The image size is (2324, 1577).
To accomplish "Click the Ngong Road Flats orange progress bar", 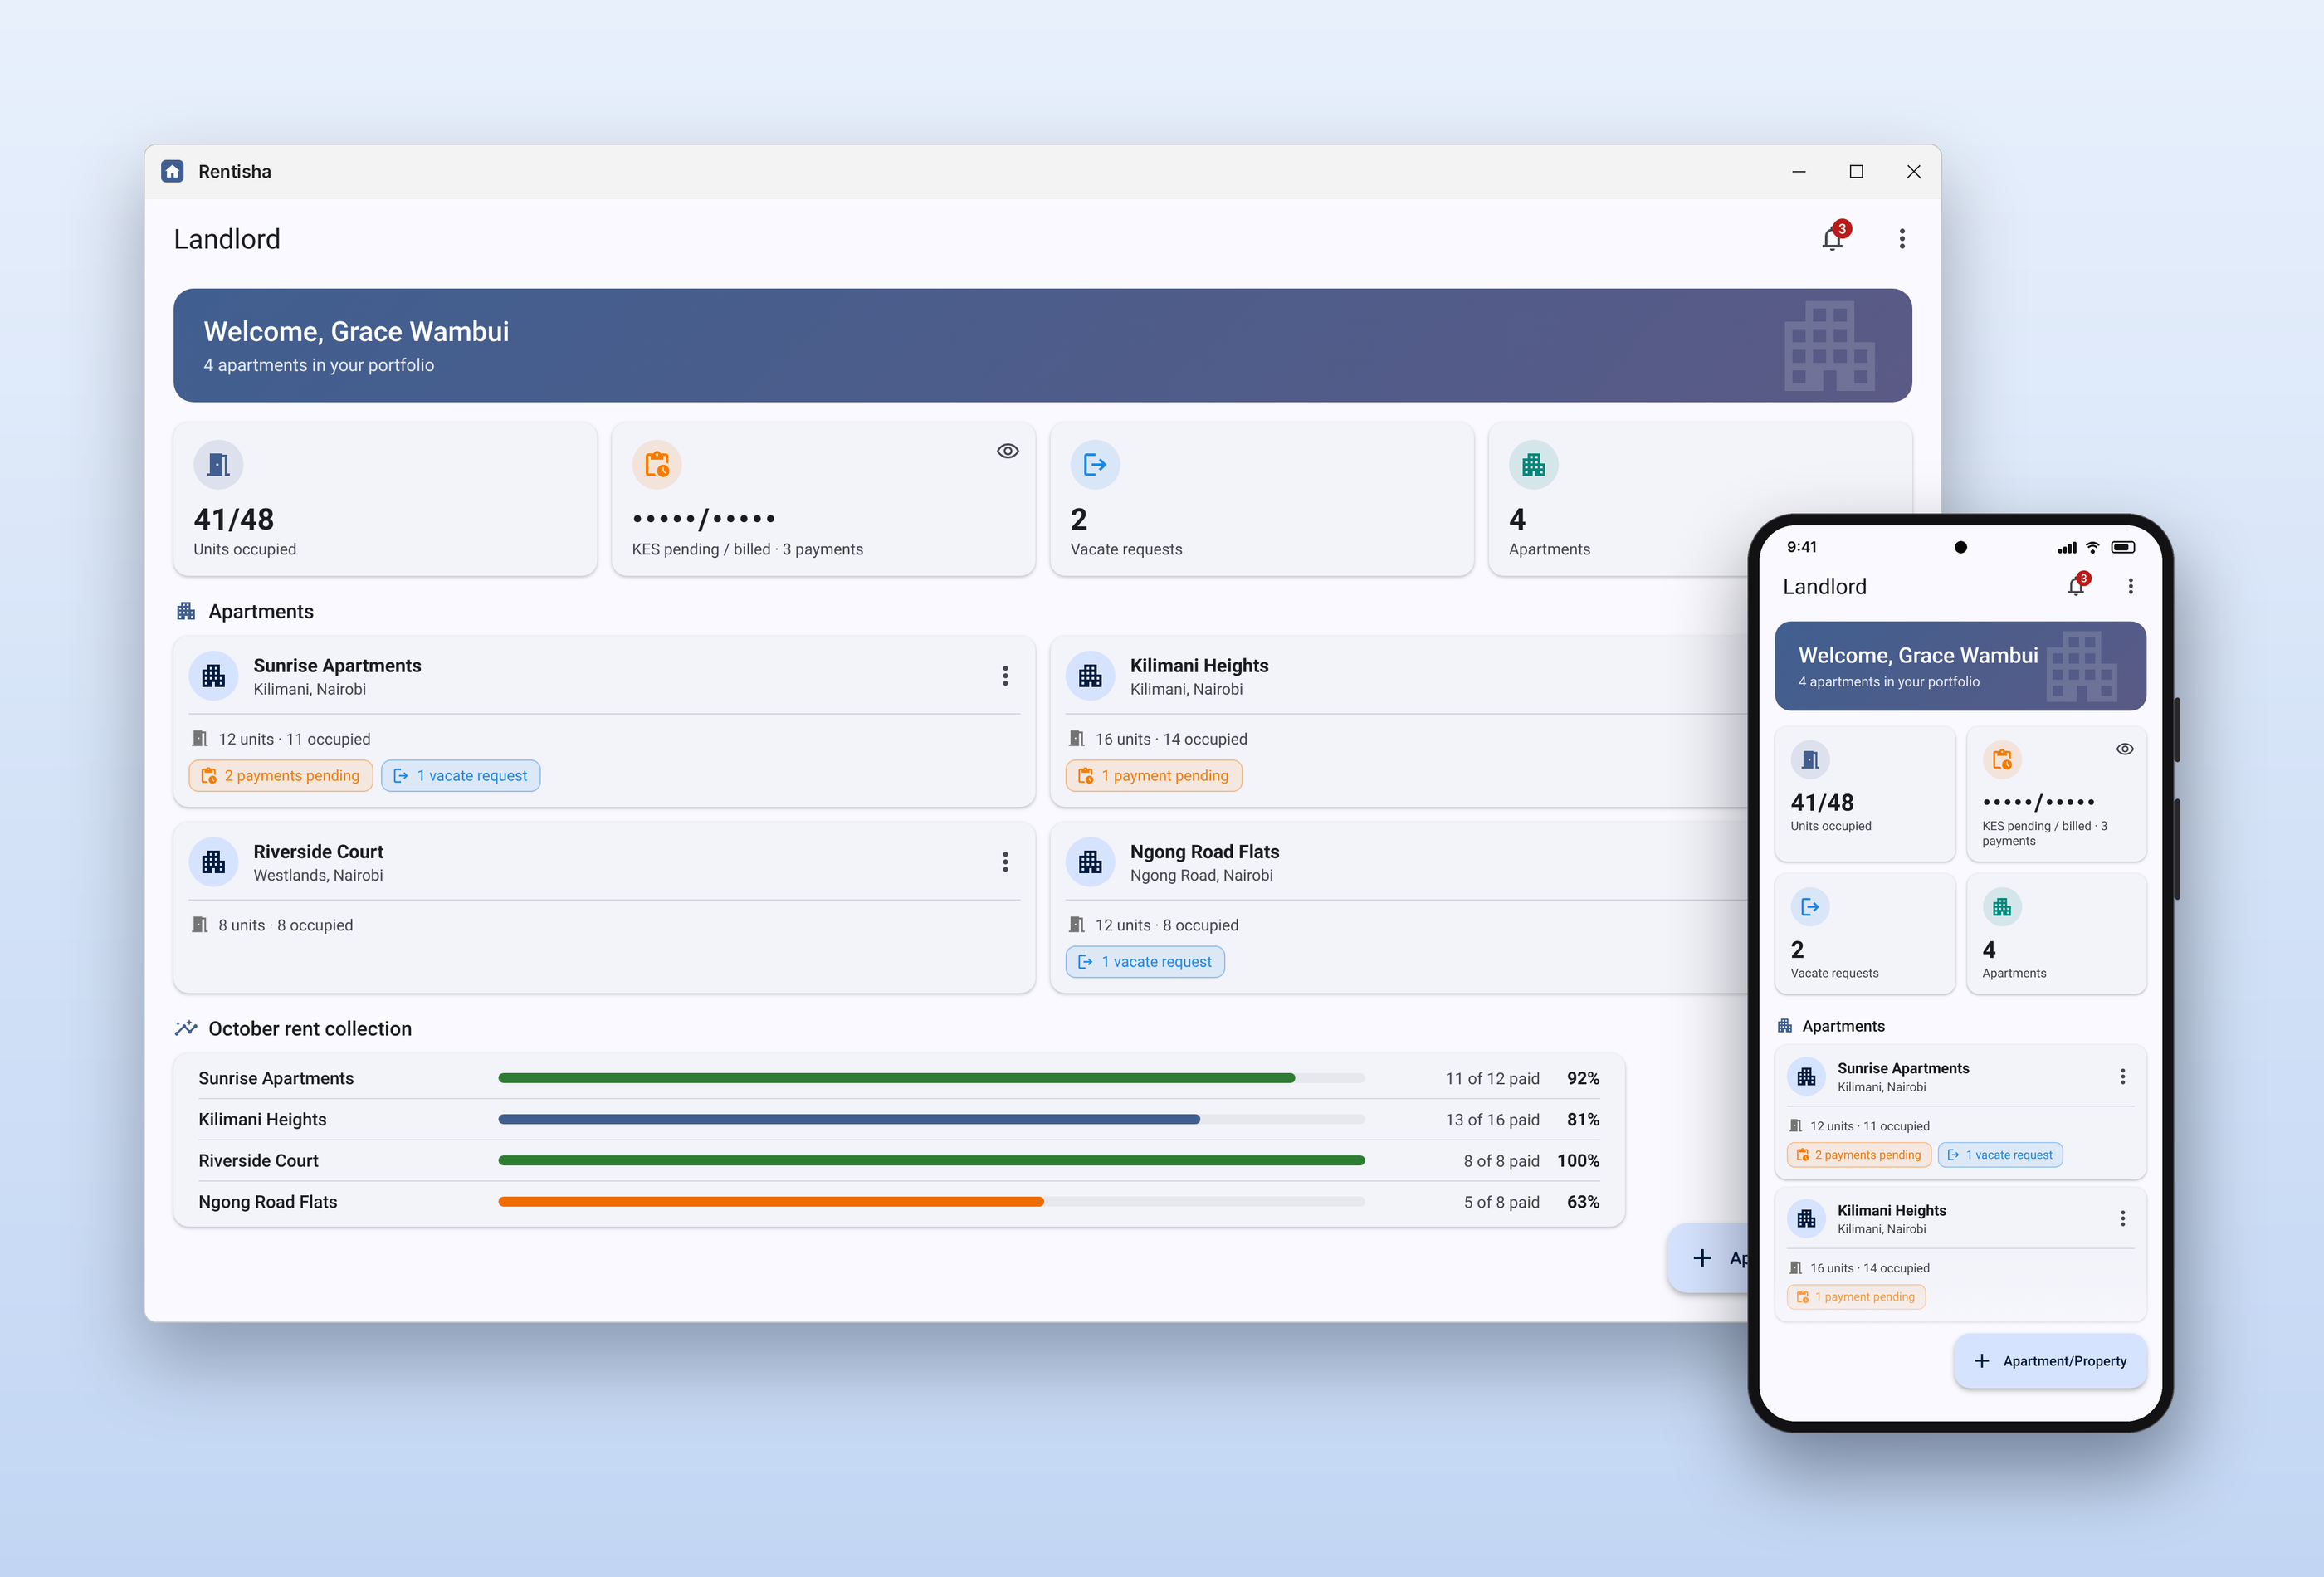I will 771,1202.
